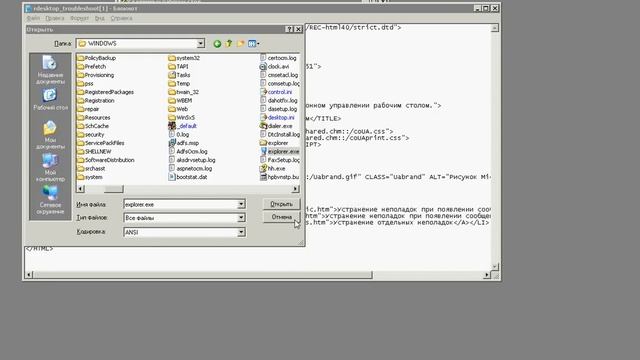Click the Отмена button
The image size is (640, 360).
pos(281,217)
